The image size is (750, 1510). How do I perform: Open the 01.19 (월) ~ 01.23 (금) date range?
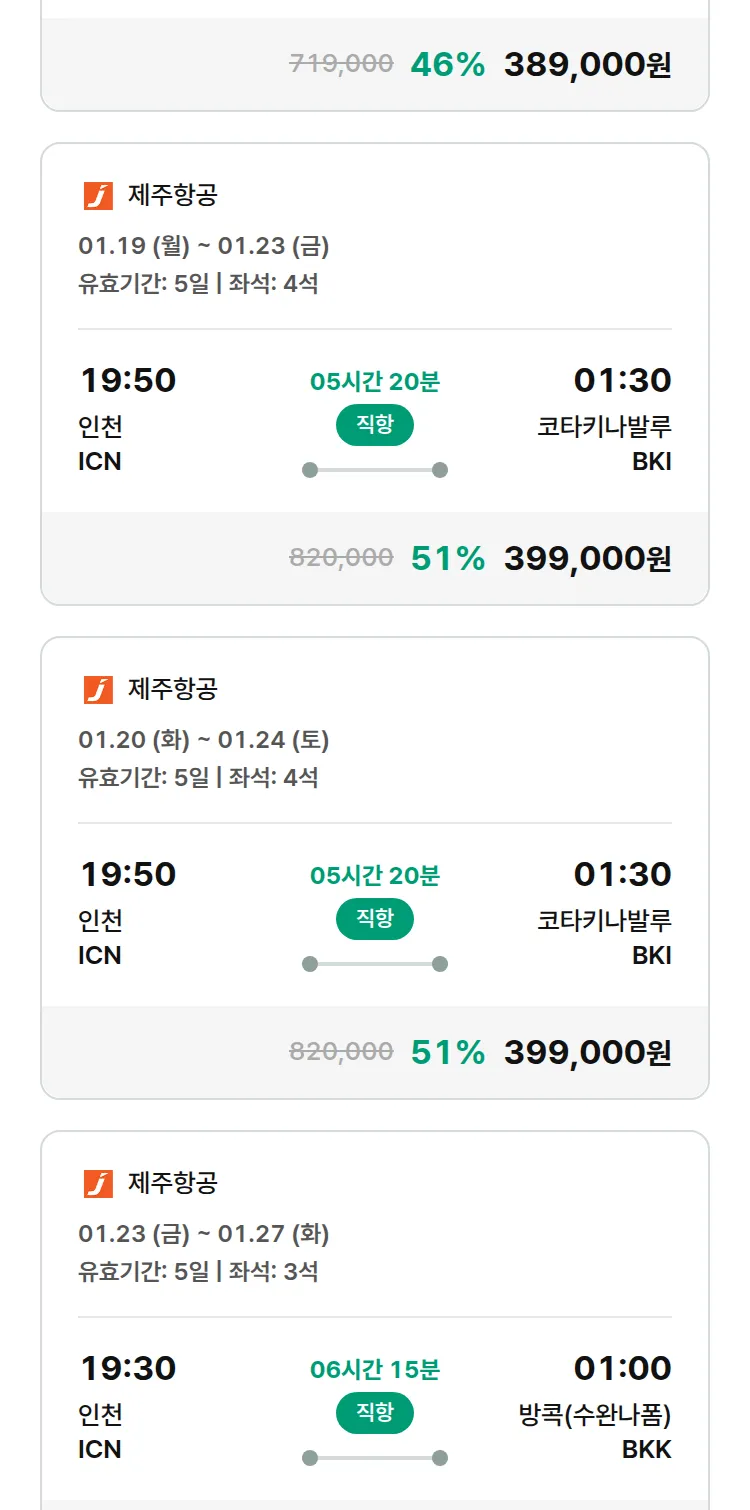point(204,246)
